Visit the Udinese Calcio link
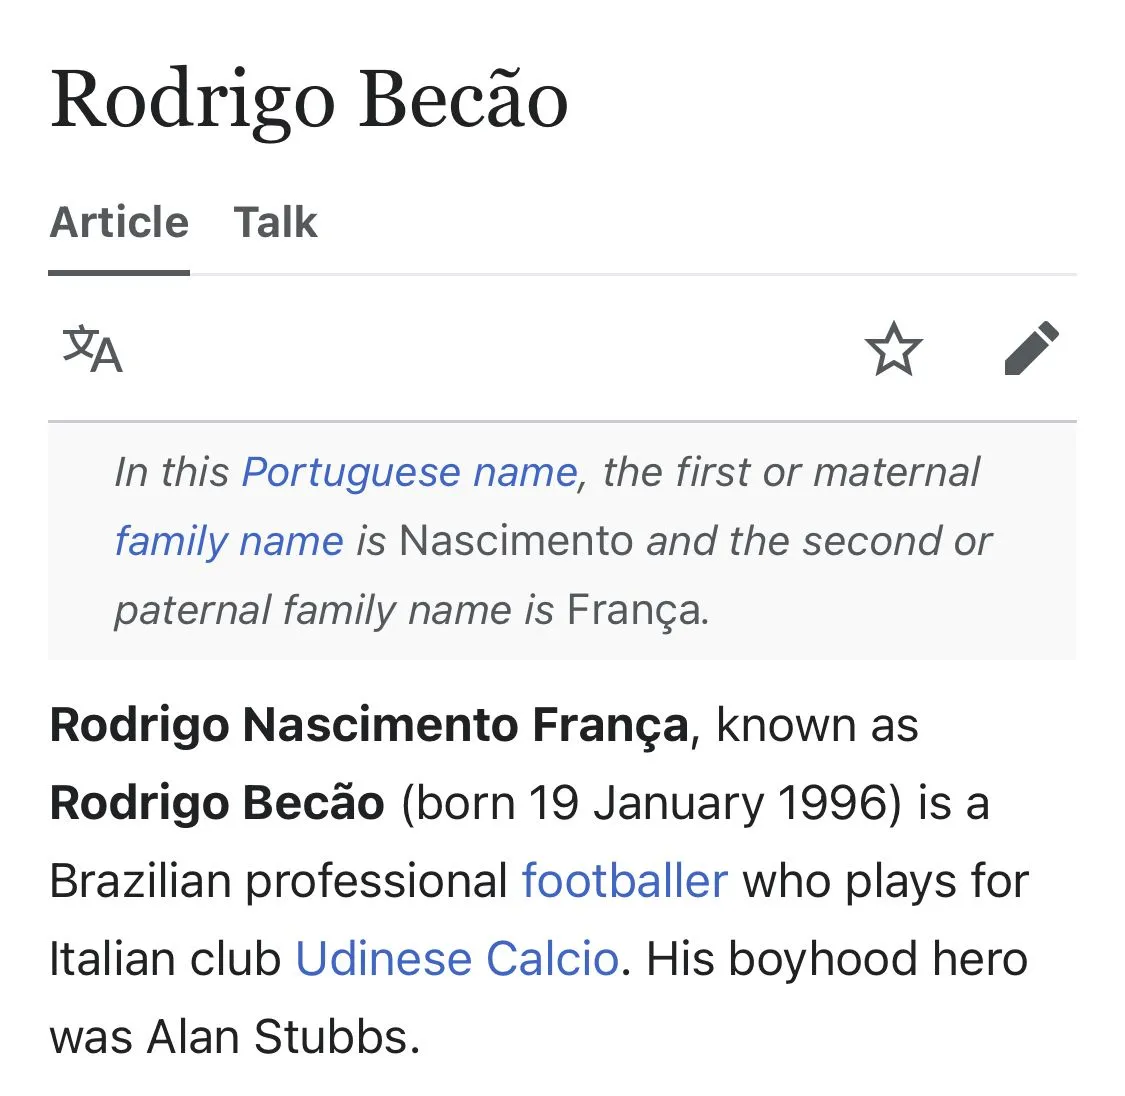 coord(457,959)
